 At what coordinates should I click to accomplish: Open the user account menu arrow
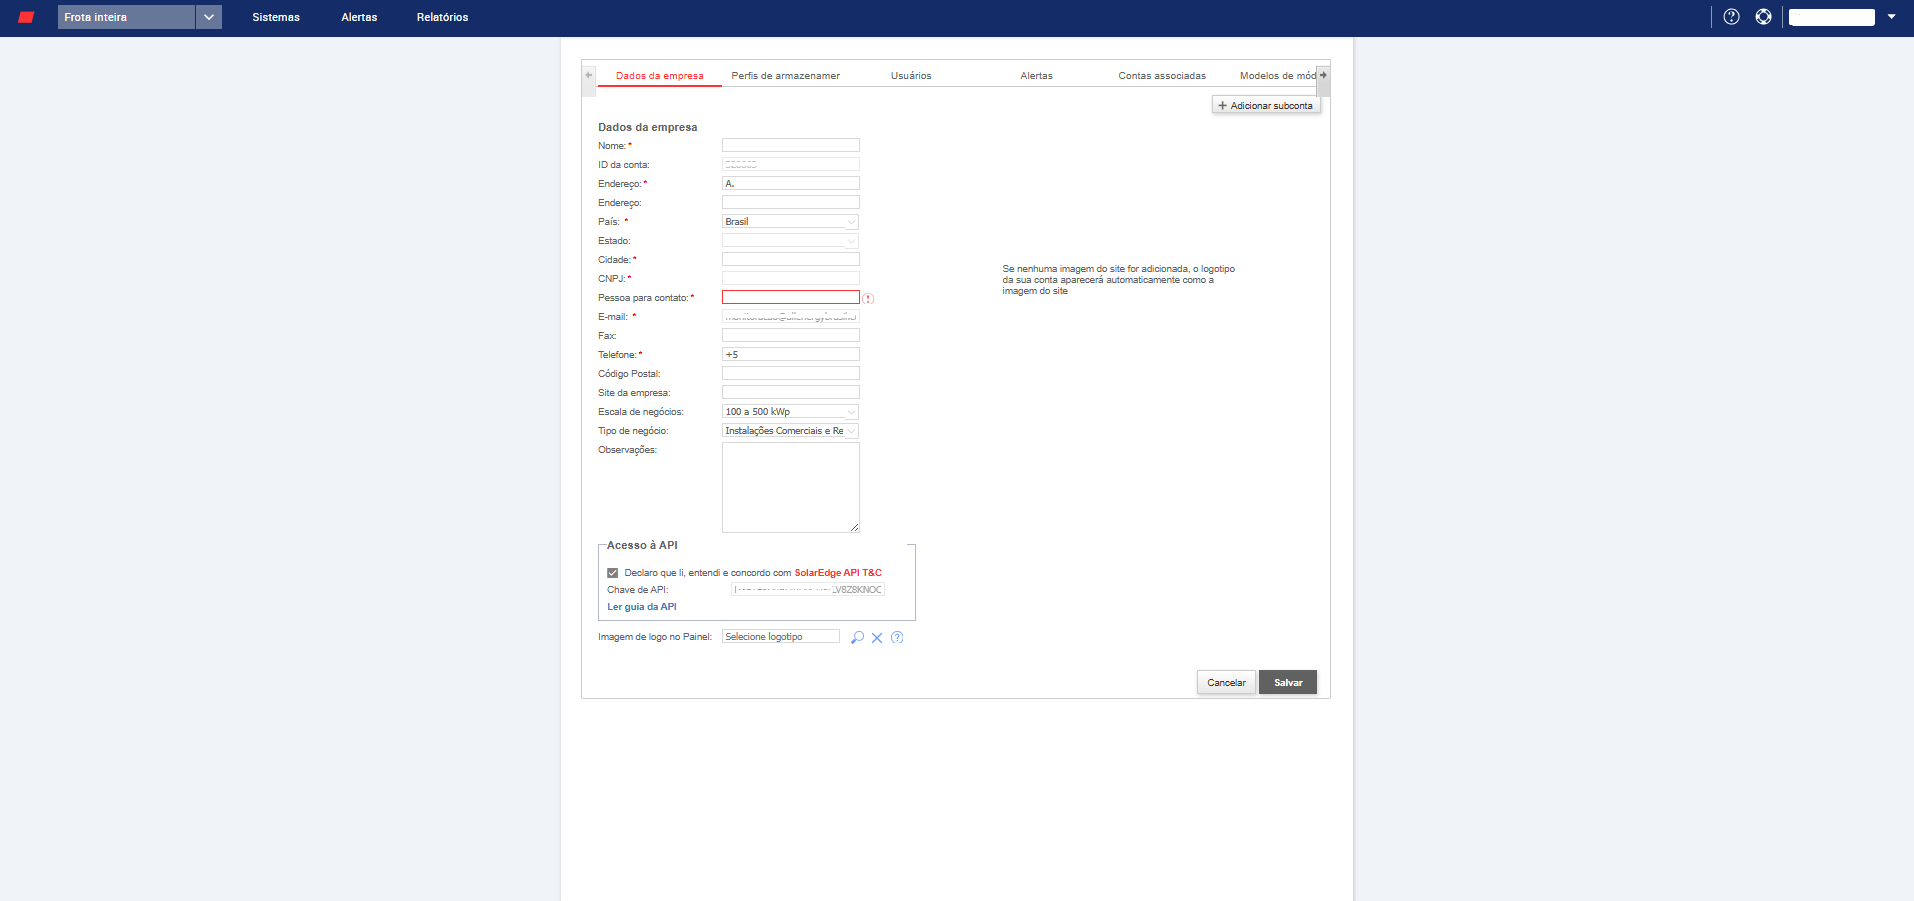[x=1891, y=17]
